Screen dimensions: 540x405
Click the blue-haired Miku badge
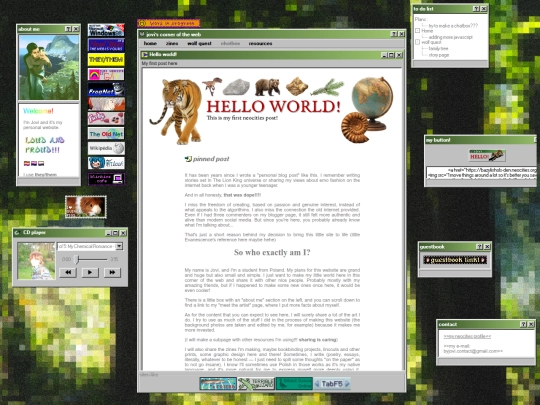tap(106, 163)
